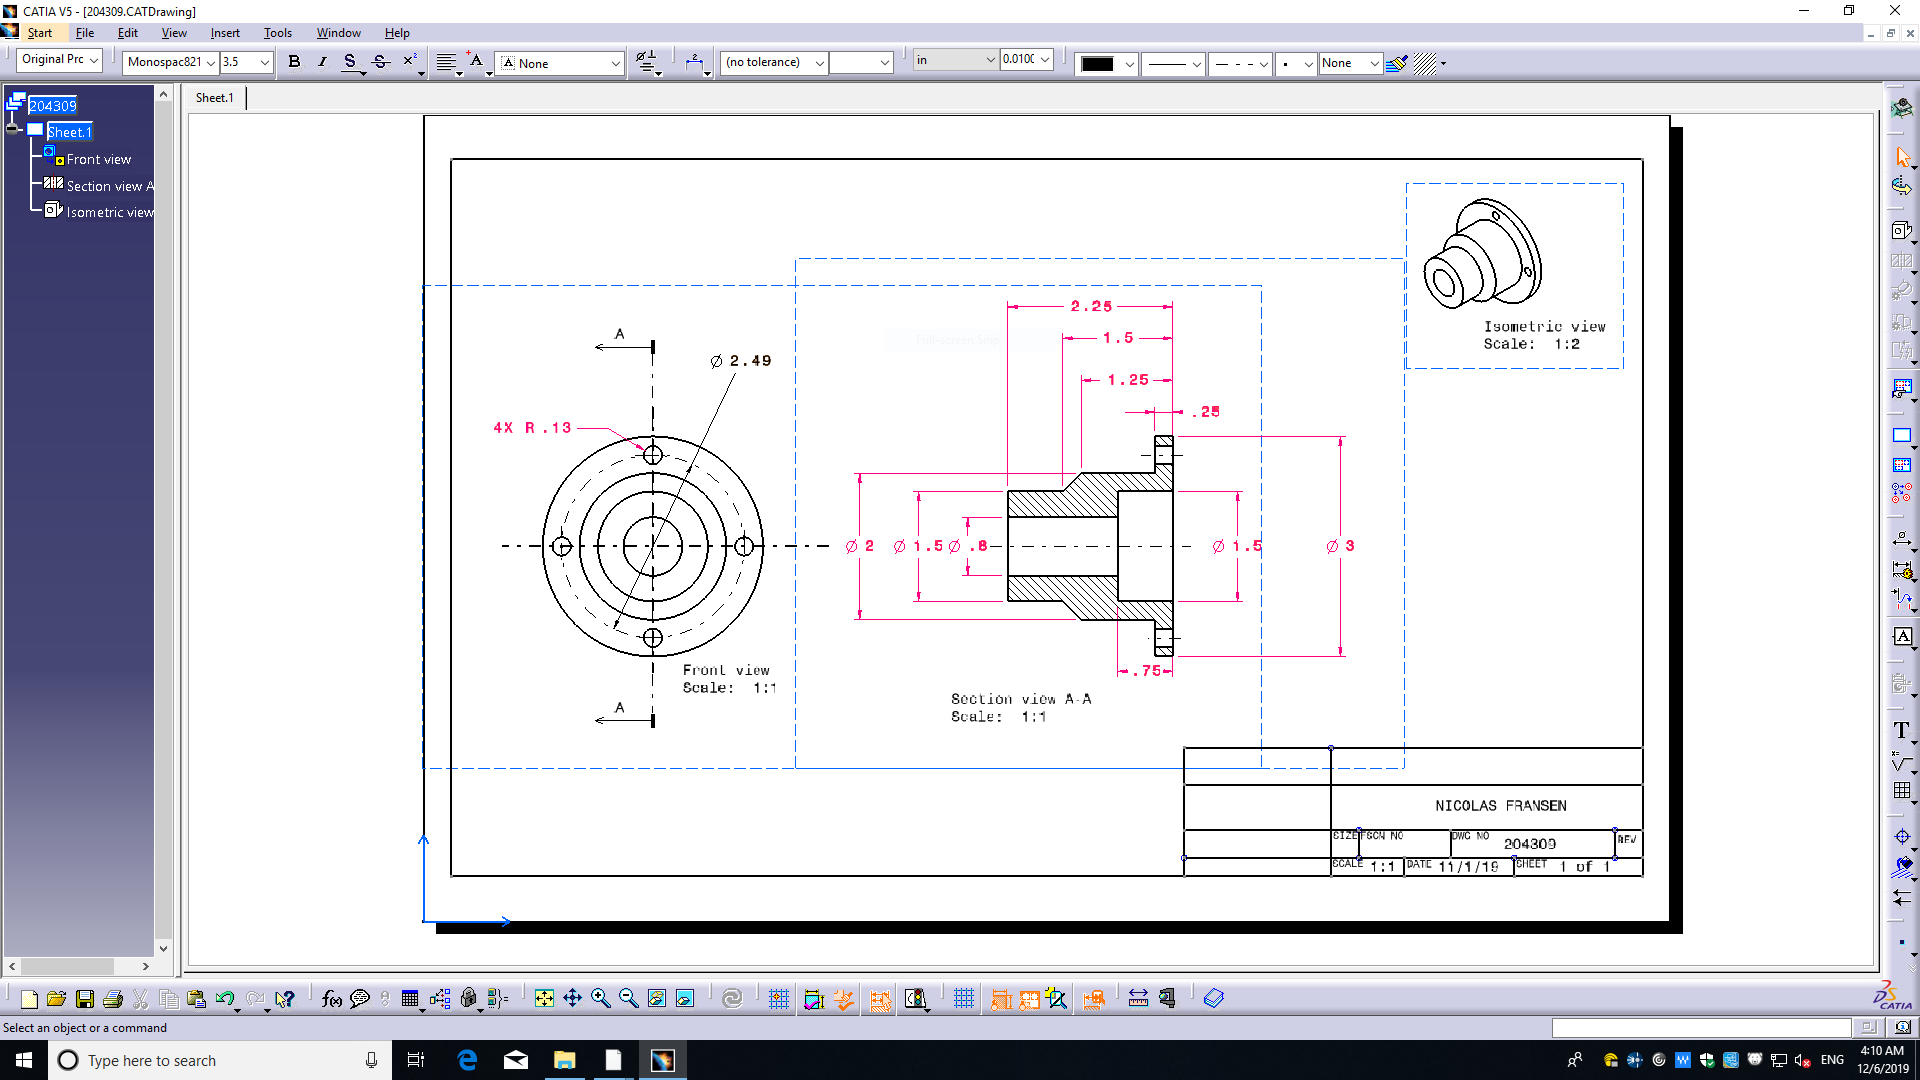Select the Zoom In tool
The width and height of the screenshot is (1920, 1080).
point(600,998)
